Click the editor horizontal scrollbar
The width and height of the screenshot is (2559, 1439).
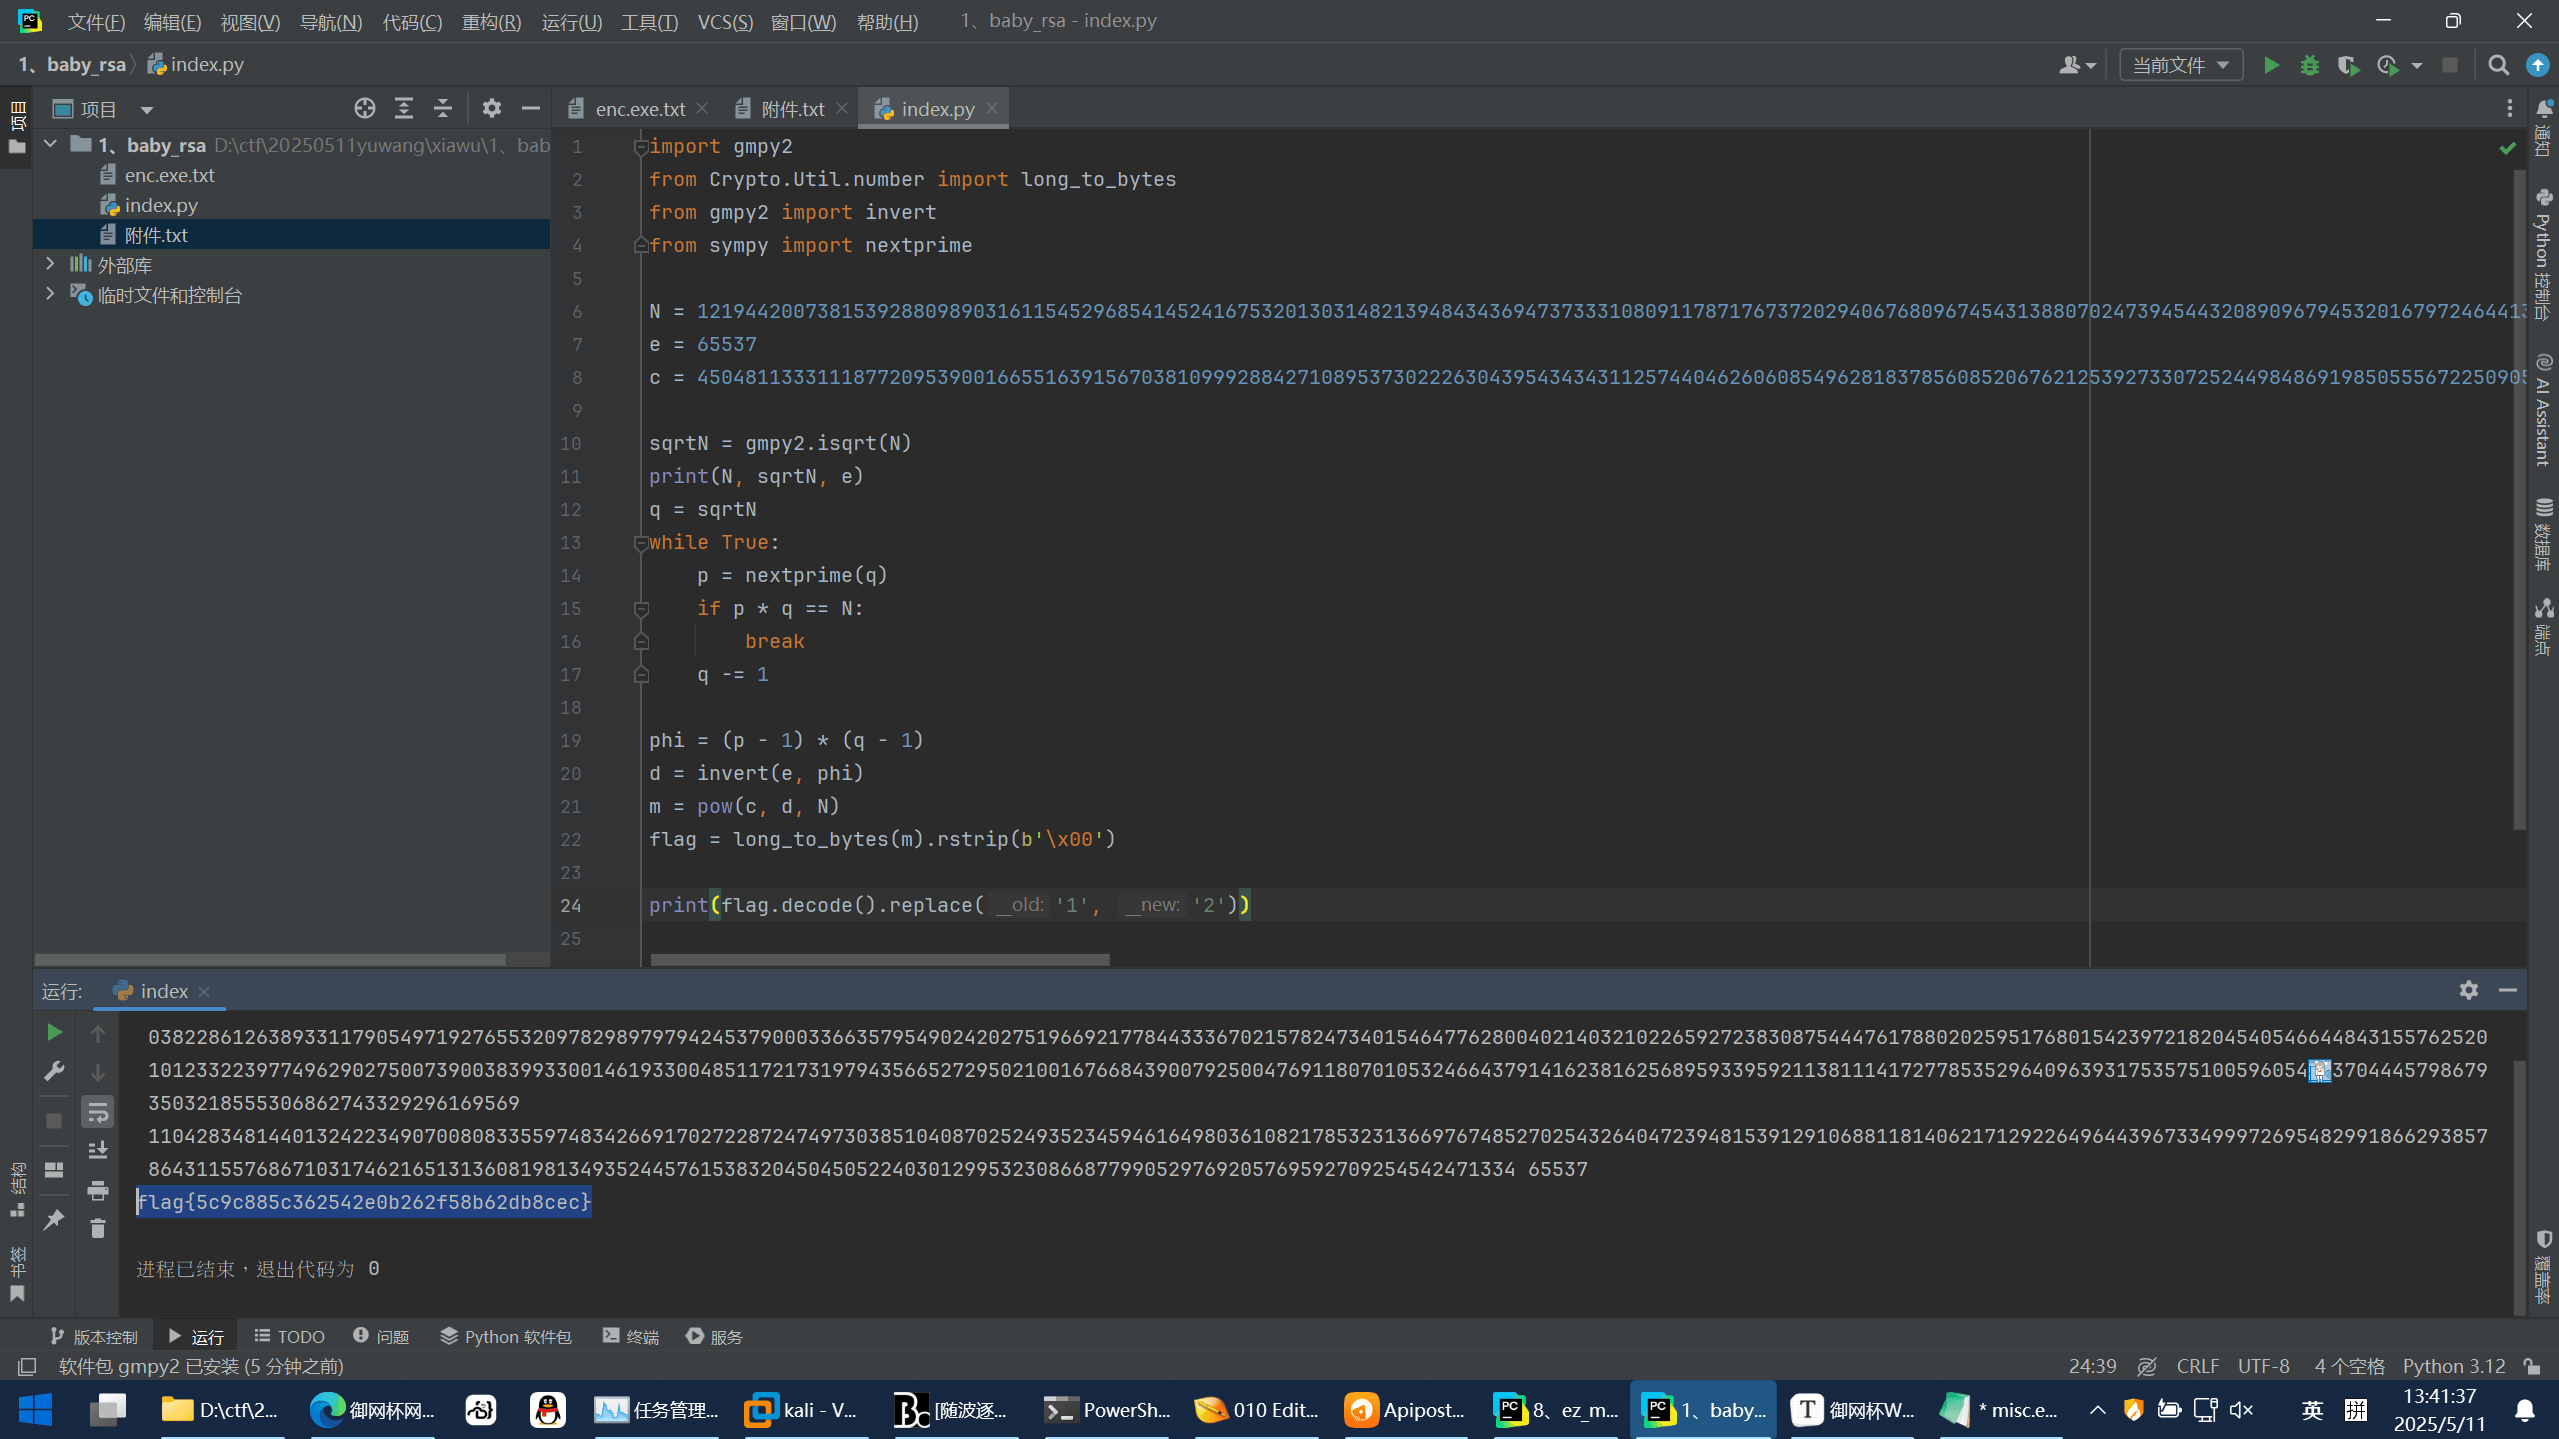tap(879, 960)
